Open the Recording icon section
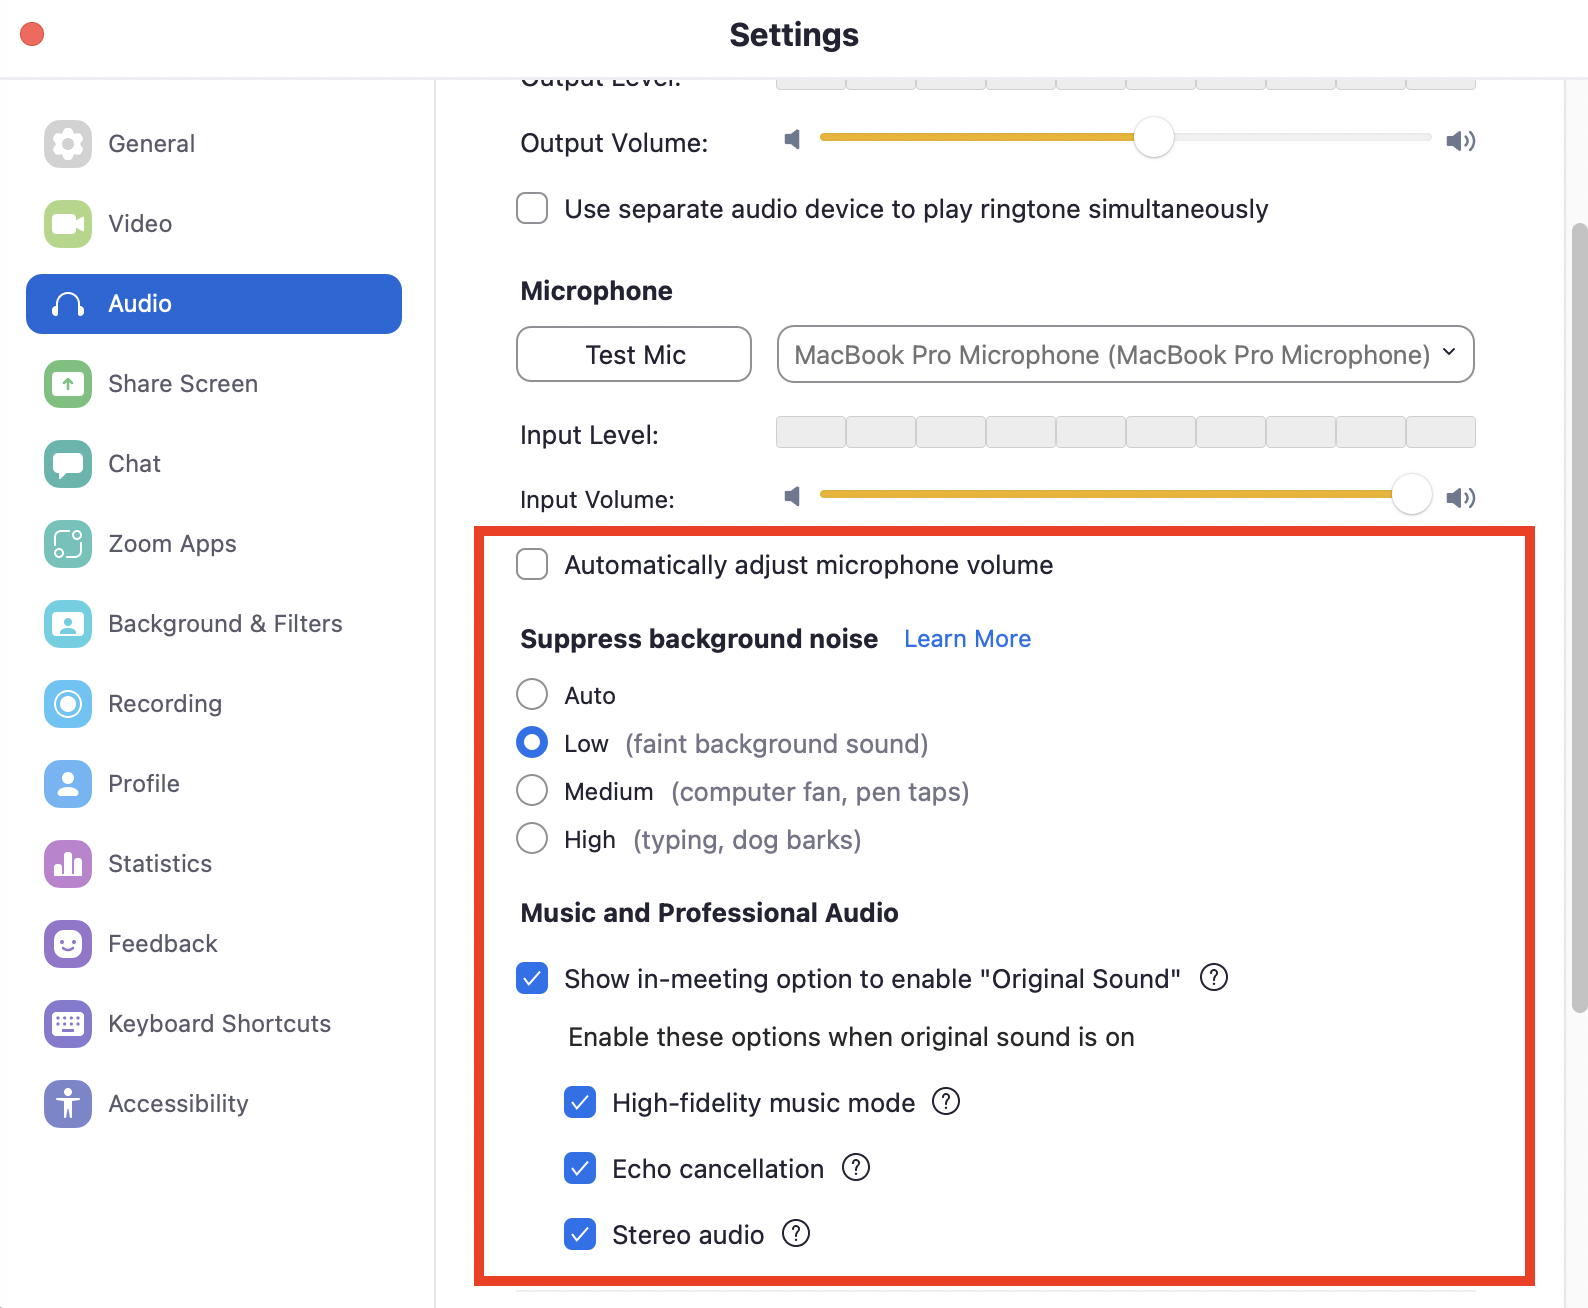 pyautogui.click(x=68, y=704)
